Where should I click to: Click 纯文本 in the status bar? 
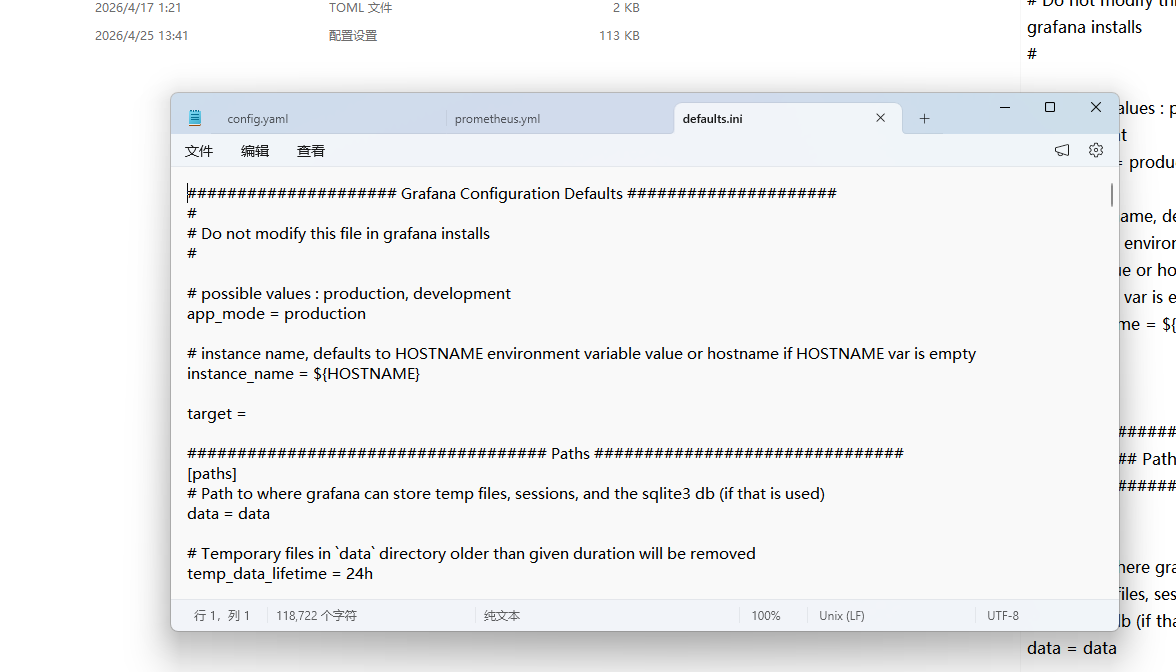(502, 615)
